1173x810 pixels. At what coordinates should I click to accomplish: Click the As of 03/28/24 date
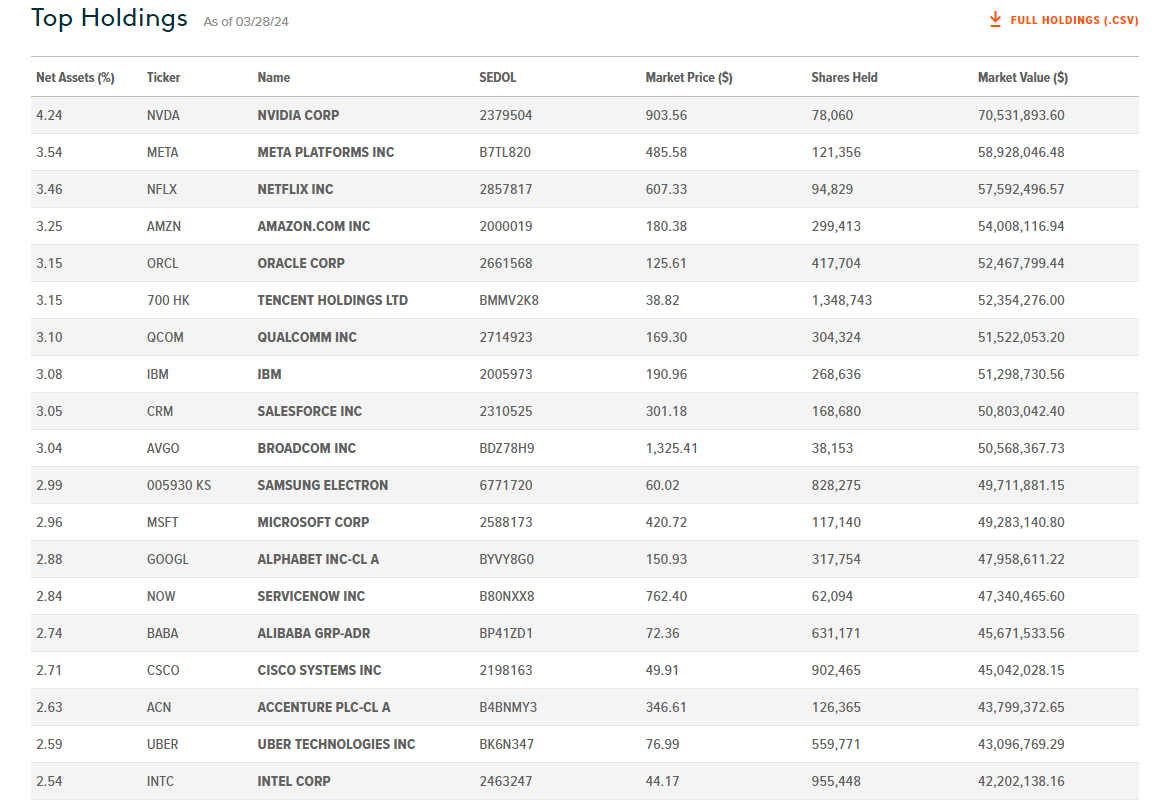246,22
